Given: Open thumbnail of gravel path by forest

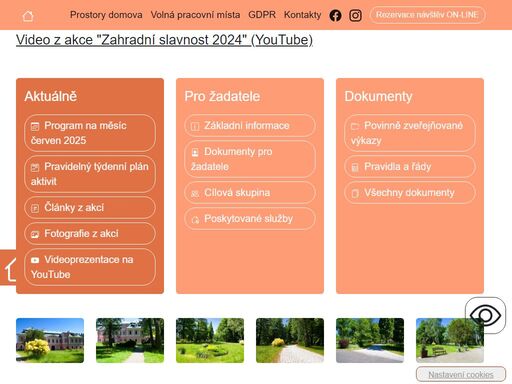Looking at the screenshot, I should [290, 340].
